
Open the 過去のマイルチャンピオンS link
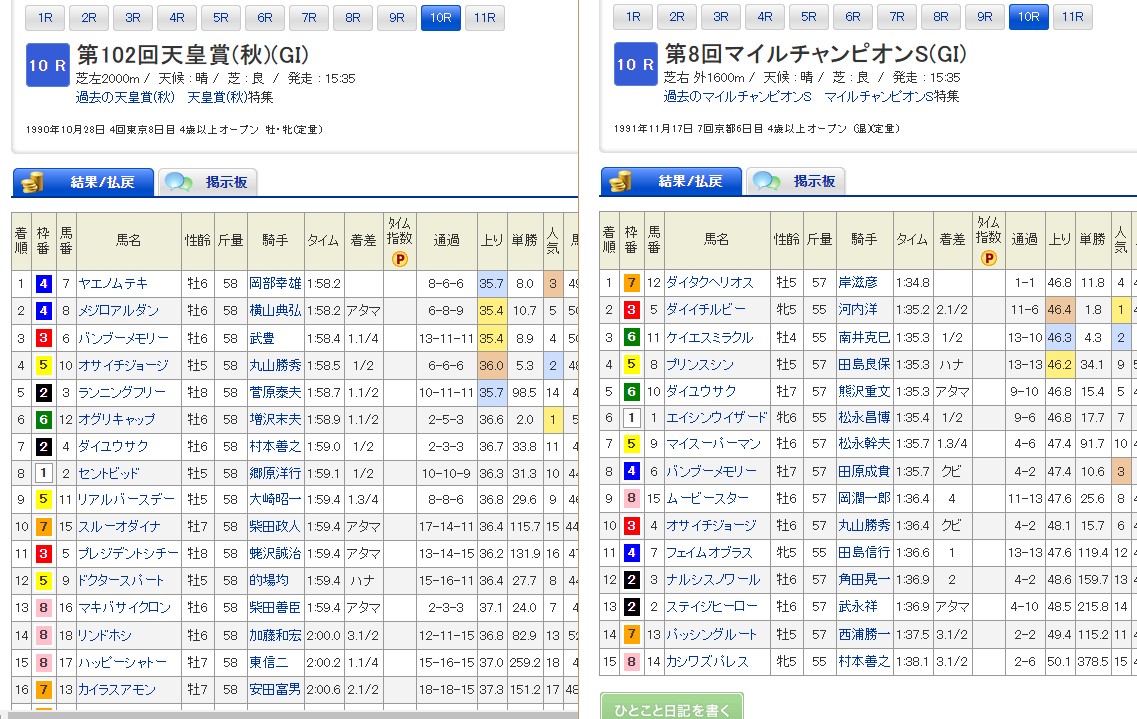click(x=737, y=97)
